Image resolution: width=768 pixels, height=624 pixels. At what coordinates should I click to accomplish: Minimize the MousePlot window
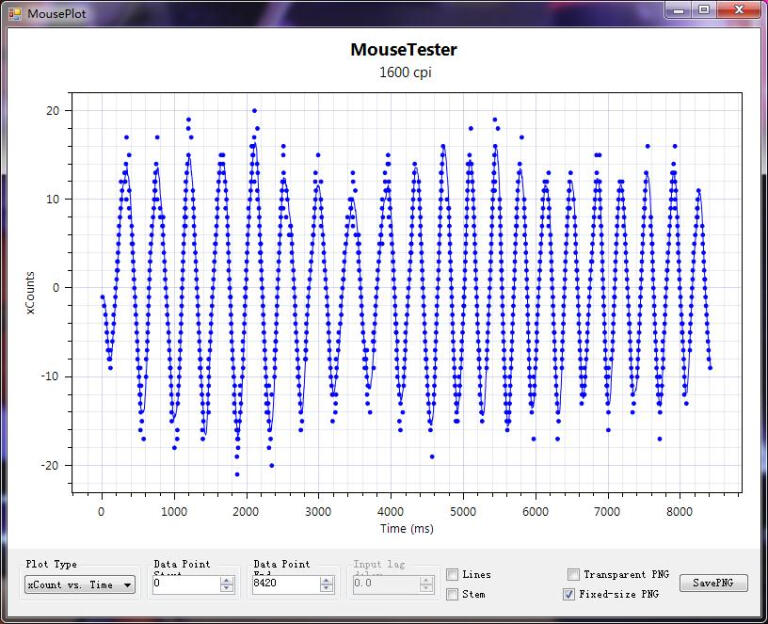pos(680,10)
